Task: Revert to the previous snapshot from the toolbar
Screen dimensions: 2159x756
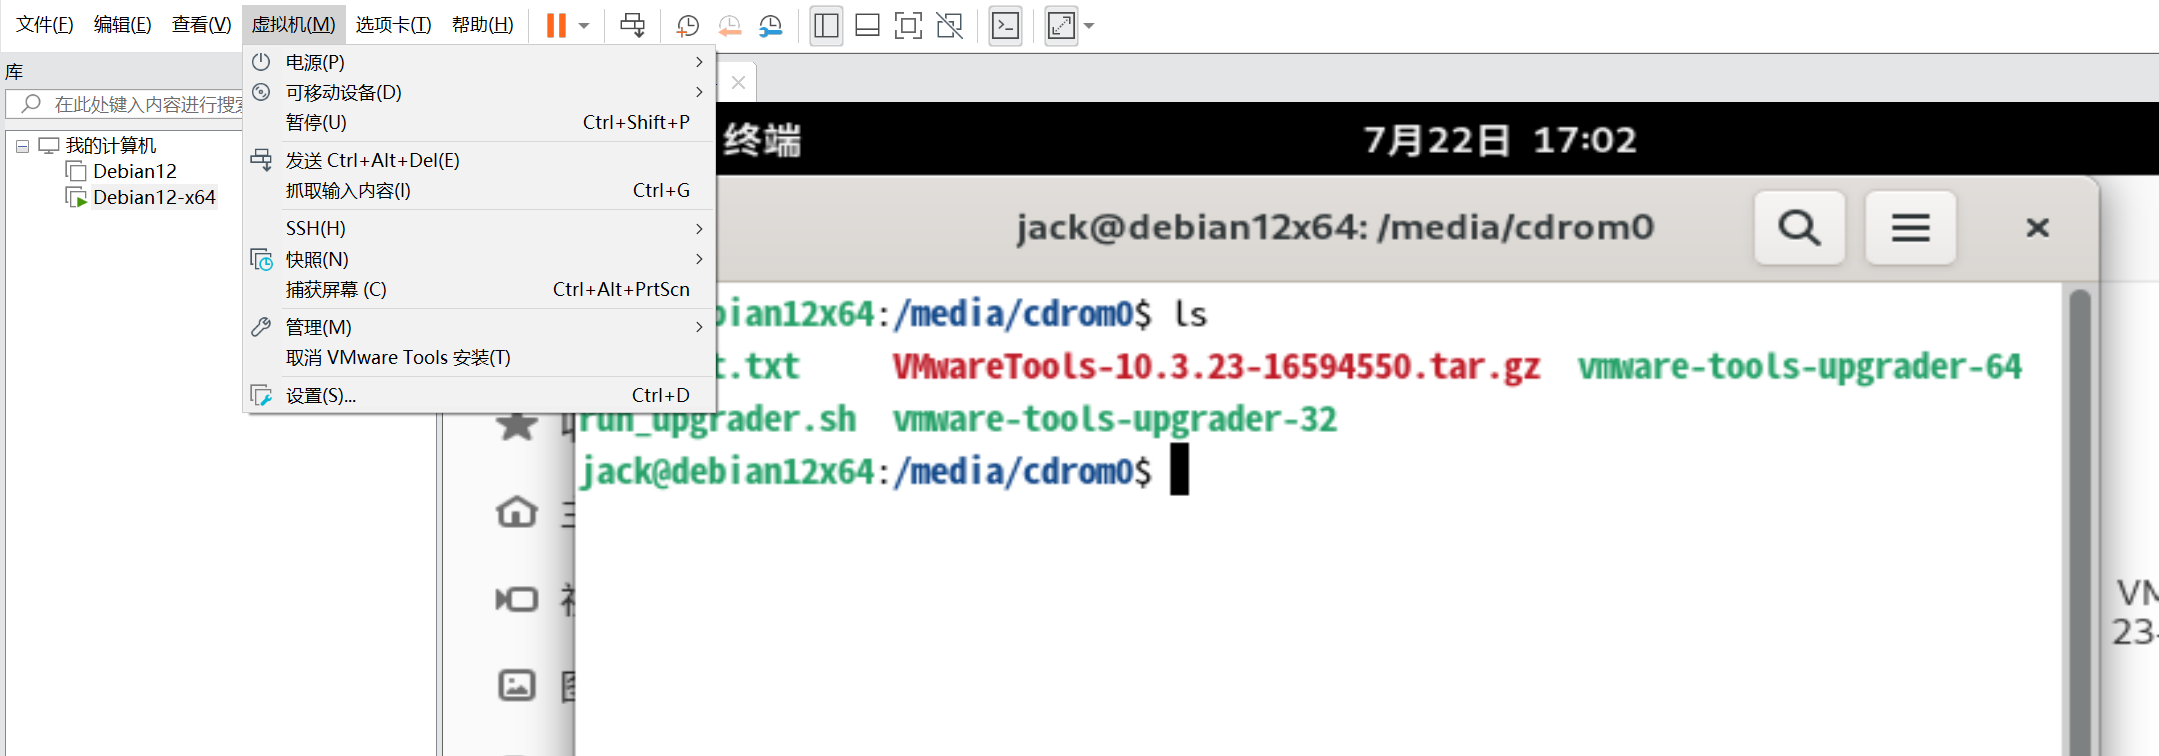Action: pos(729,25)
